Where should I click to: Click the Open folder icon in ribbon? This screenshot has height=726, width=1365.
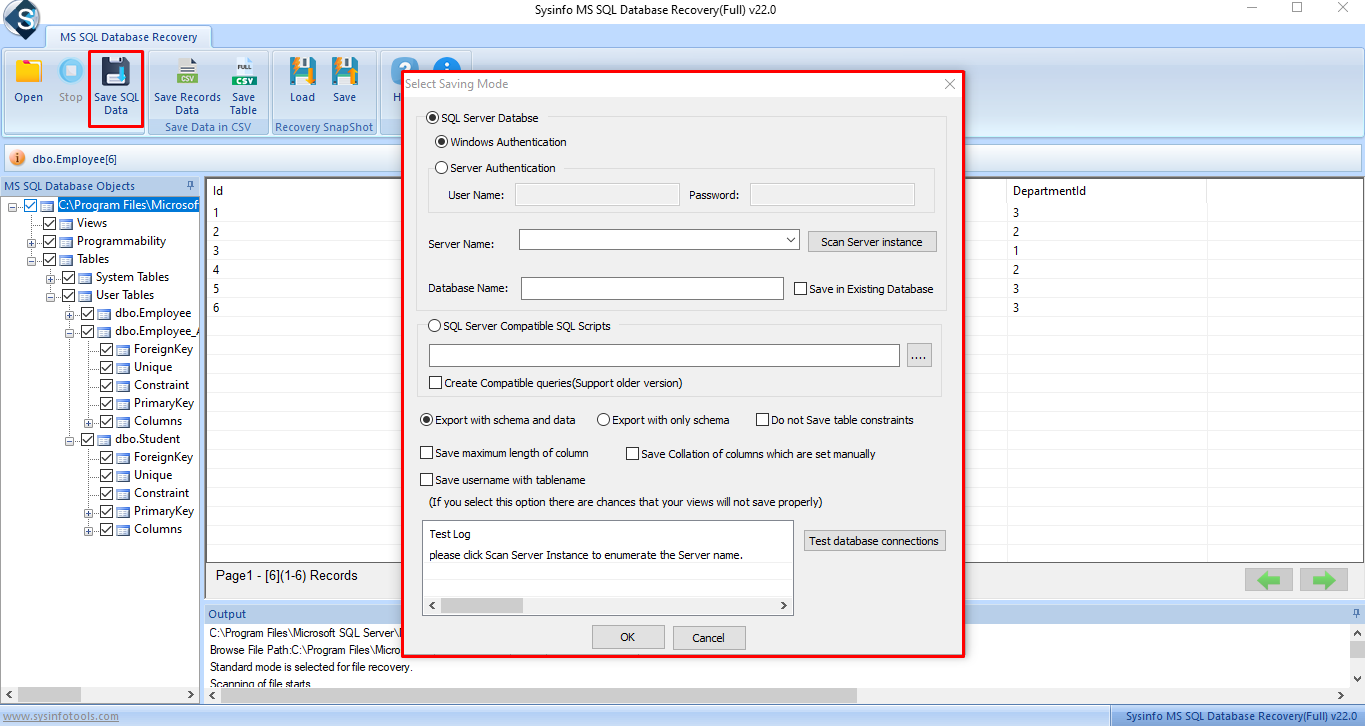(x=29, y=72)
